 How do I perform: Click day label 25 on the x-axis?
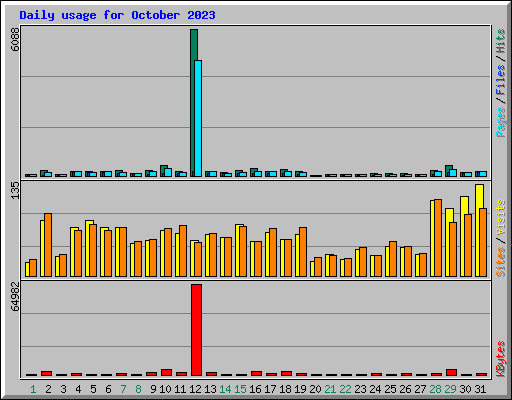(390, 389)
